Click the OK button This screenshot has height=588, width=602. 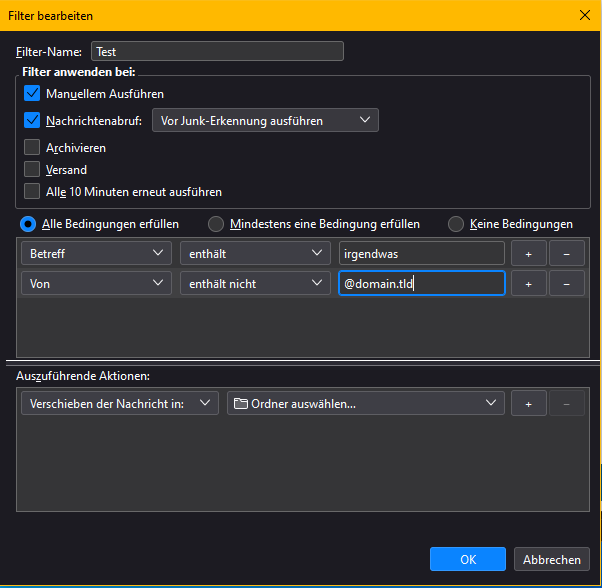pyautogui.click(x=467, y=560)
